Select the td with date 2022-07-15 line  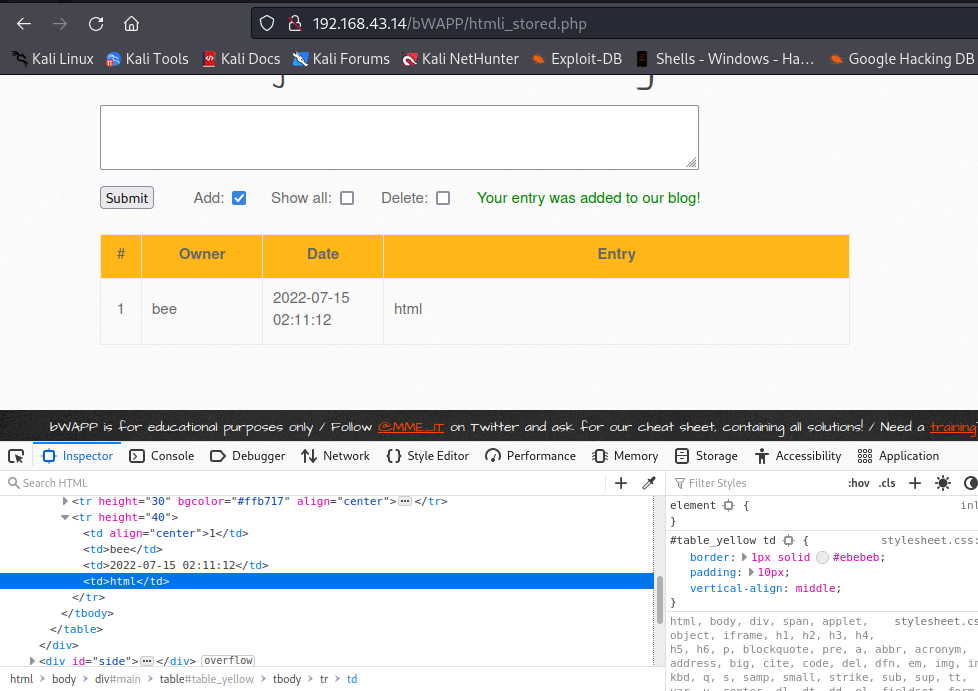click(x=327, y=565)
